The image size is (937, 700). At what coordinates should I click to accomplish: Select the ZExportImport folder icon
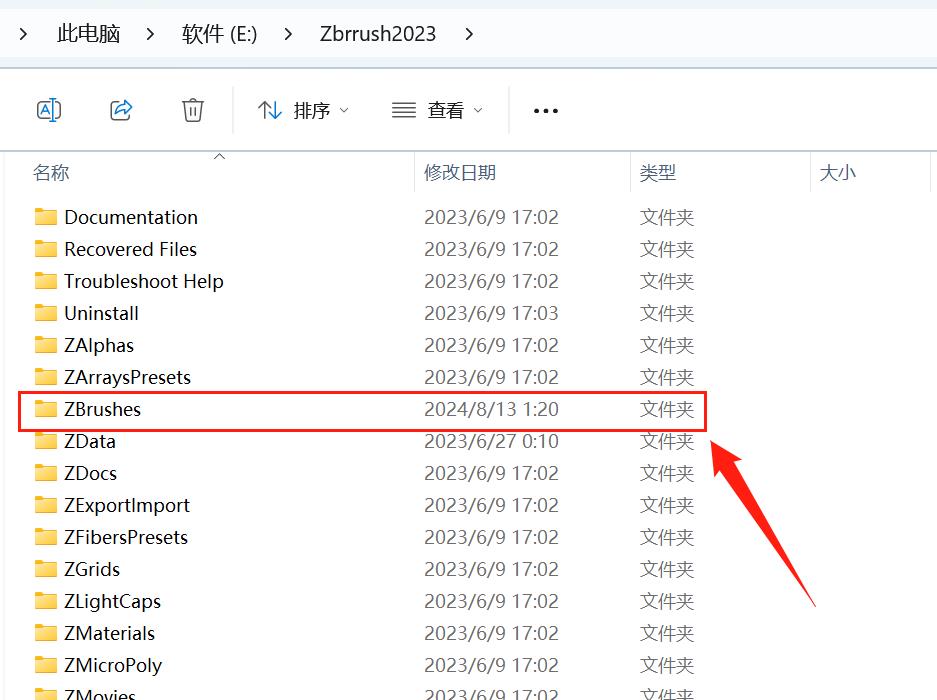pyautogui.click(x=46, y=505)
